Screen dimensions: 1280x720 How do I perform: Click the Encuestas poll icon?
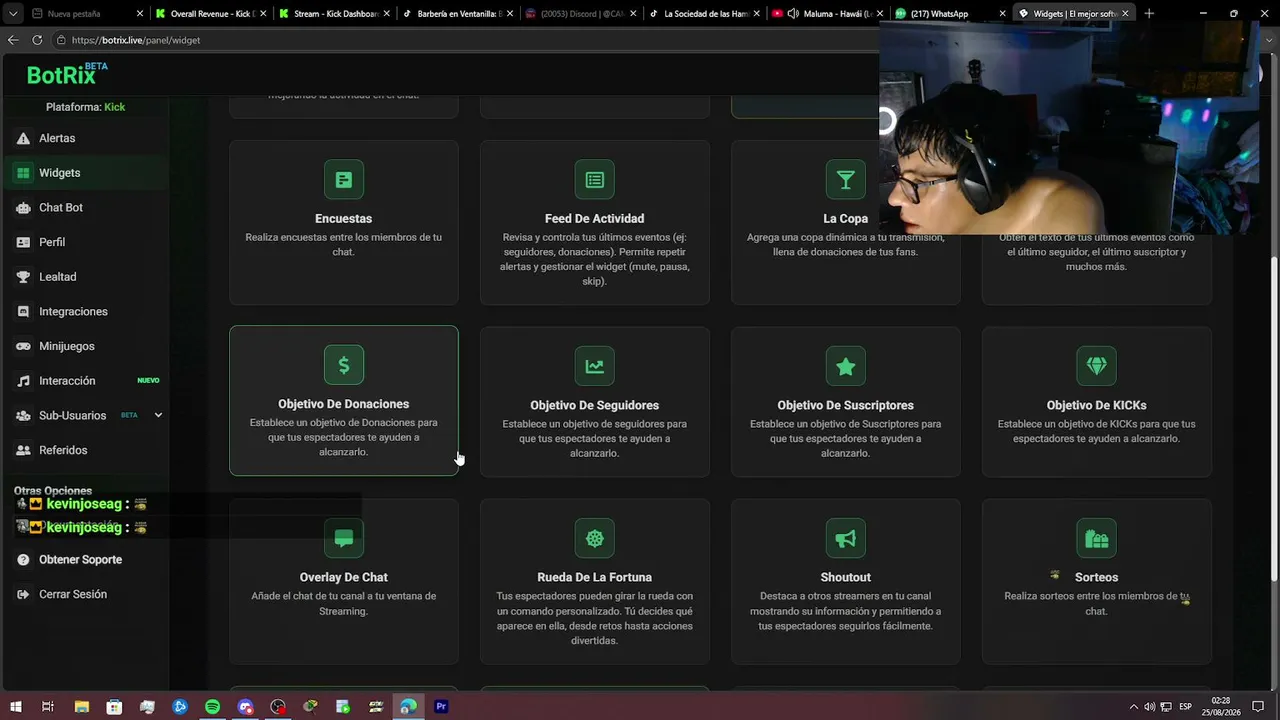click(344, 180)
